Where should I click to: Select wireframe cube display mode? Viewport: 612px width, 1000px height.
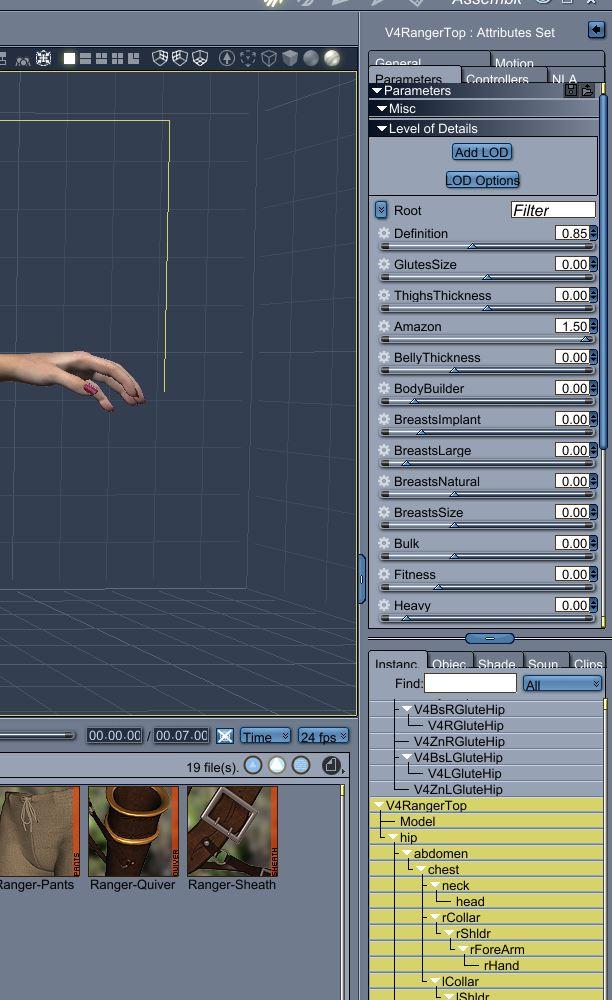pyautogui.click(x=269, y=58)
